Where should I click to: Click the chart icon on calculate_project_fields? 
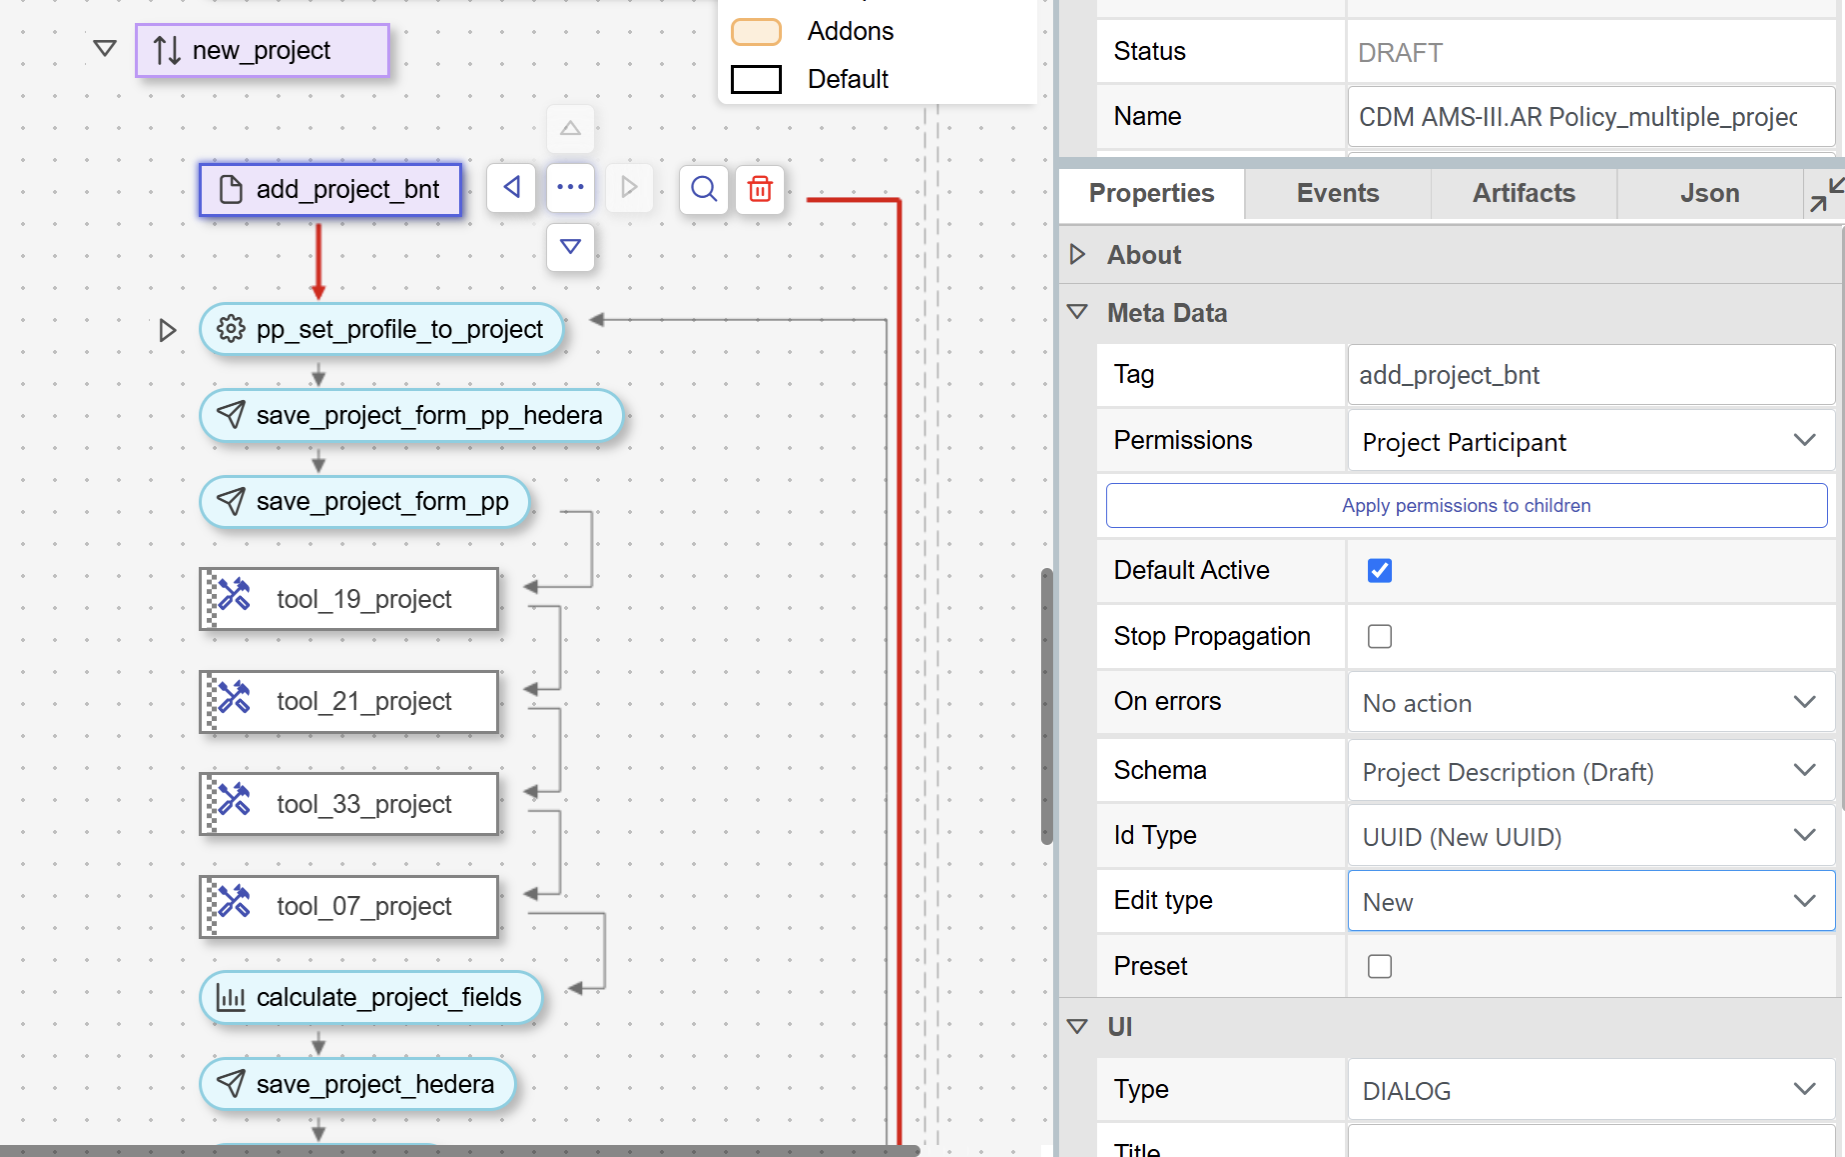pos(231,998)
